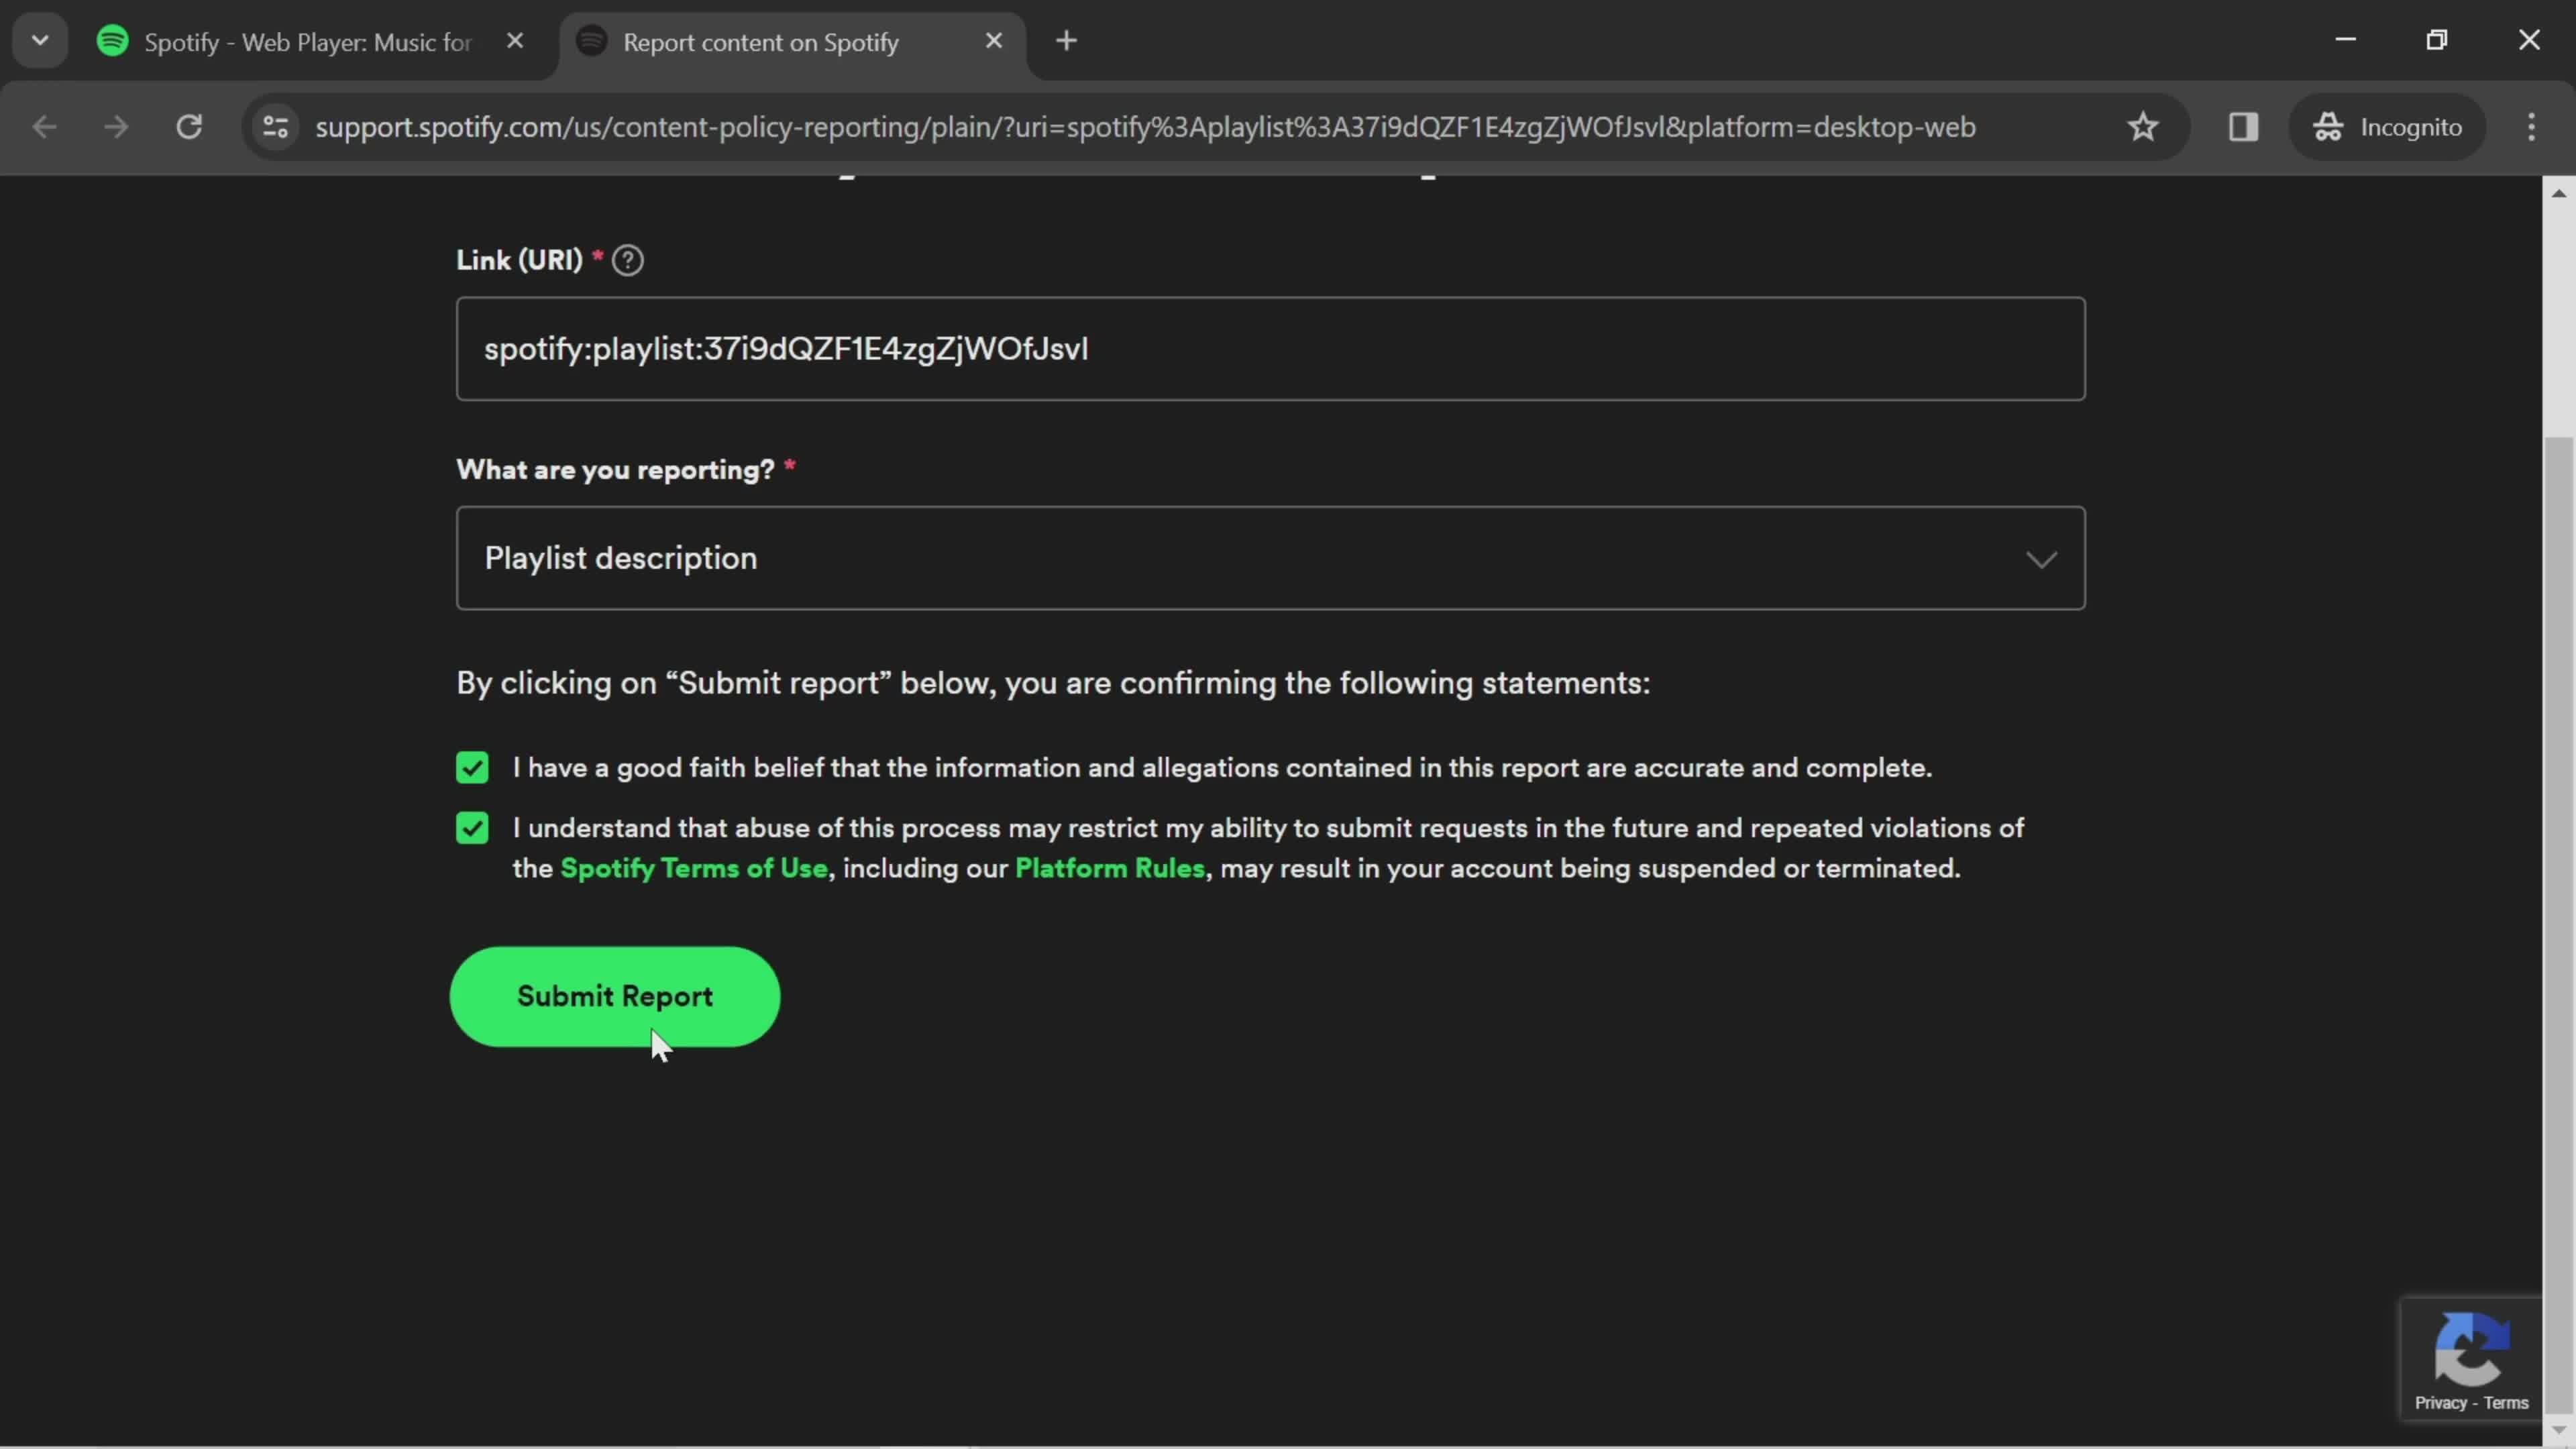Click the address bar URL
Viewport: 2576px width, 1449px height.
1145,127
